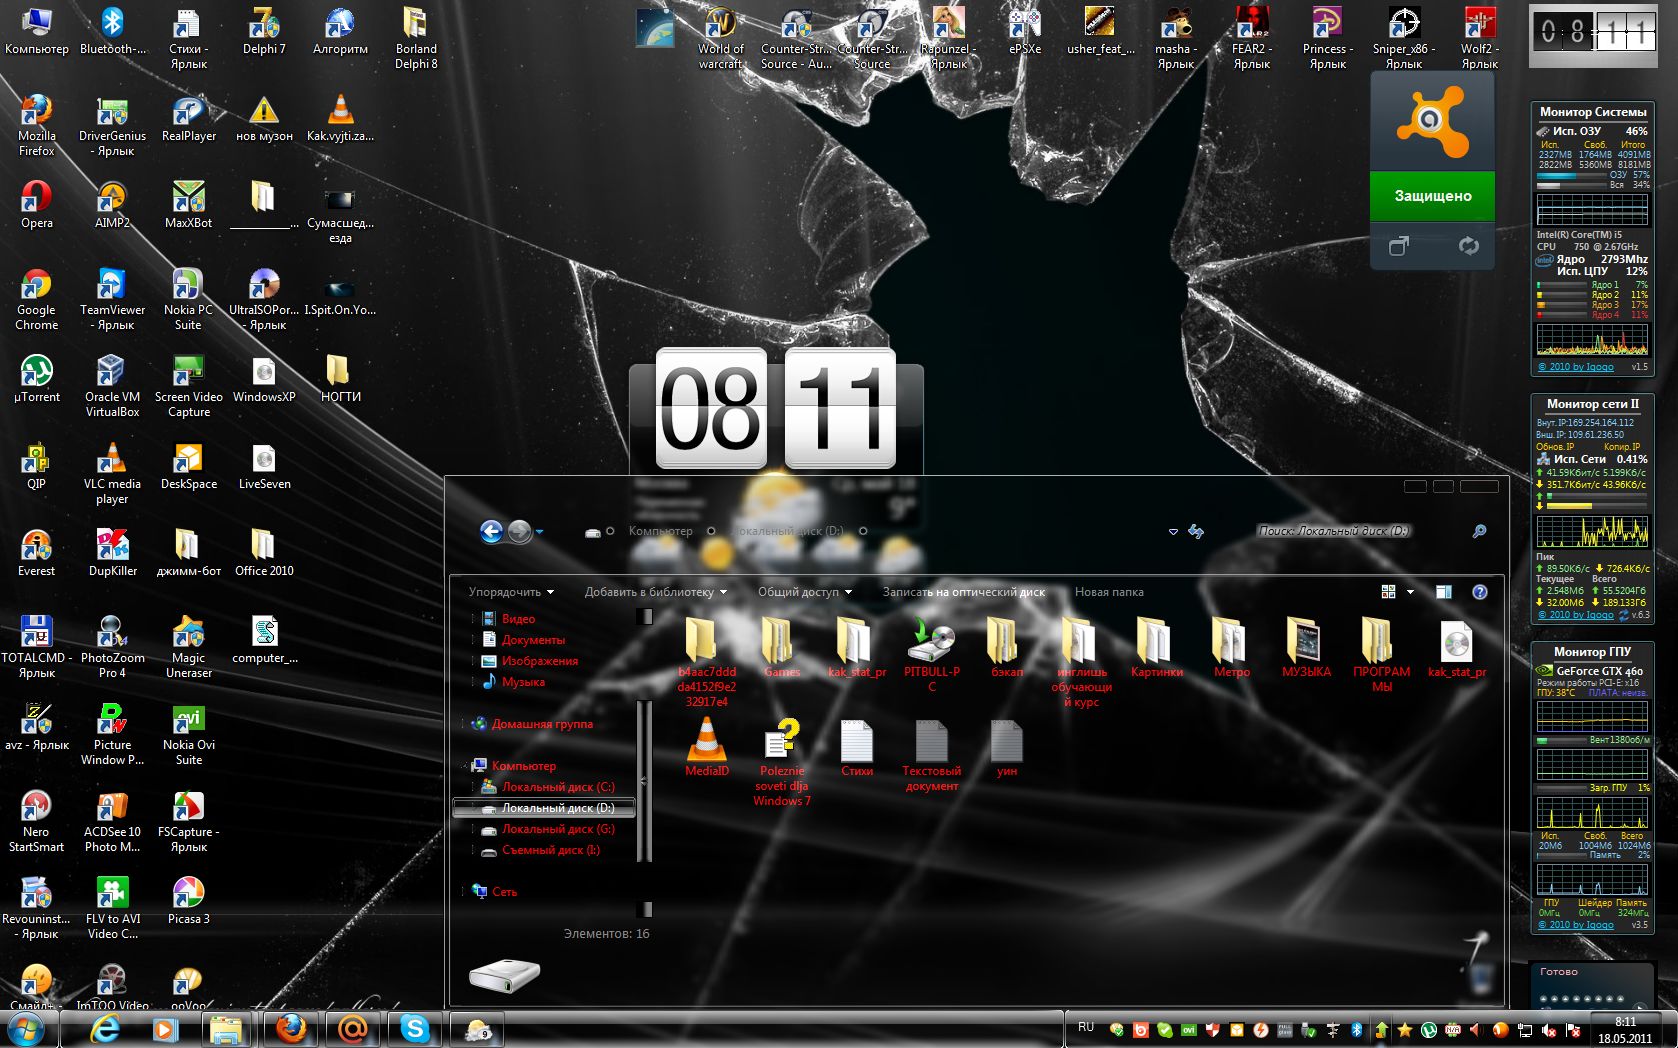Click Добавить в библиотеку menu item
Viewport: 1678px width, 1048px height.
(x=654, y=592)
